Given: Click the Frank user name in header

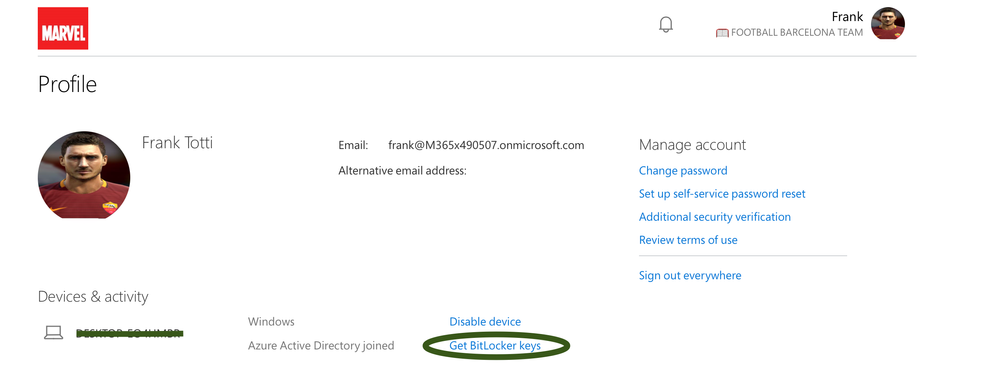Looking at the screenshot, I should (x=847, y=17).
